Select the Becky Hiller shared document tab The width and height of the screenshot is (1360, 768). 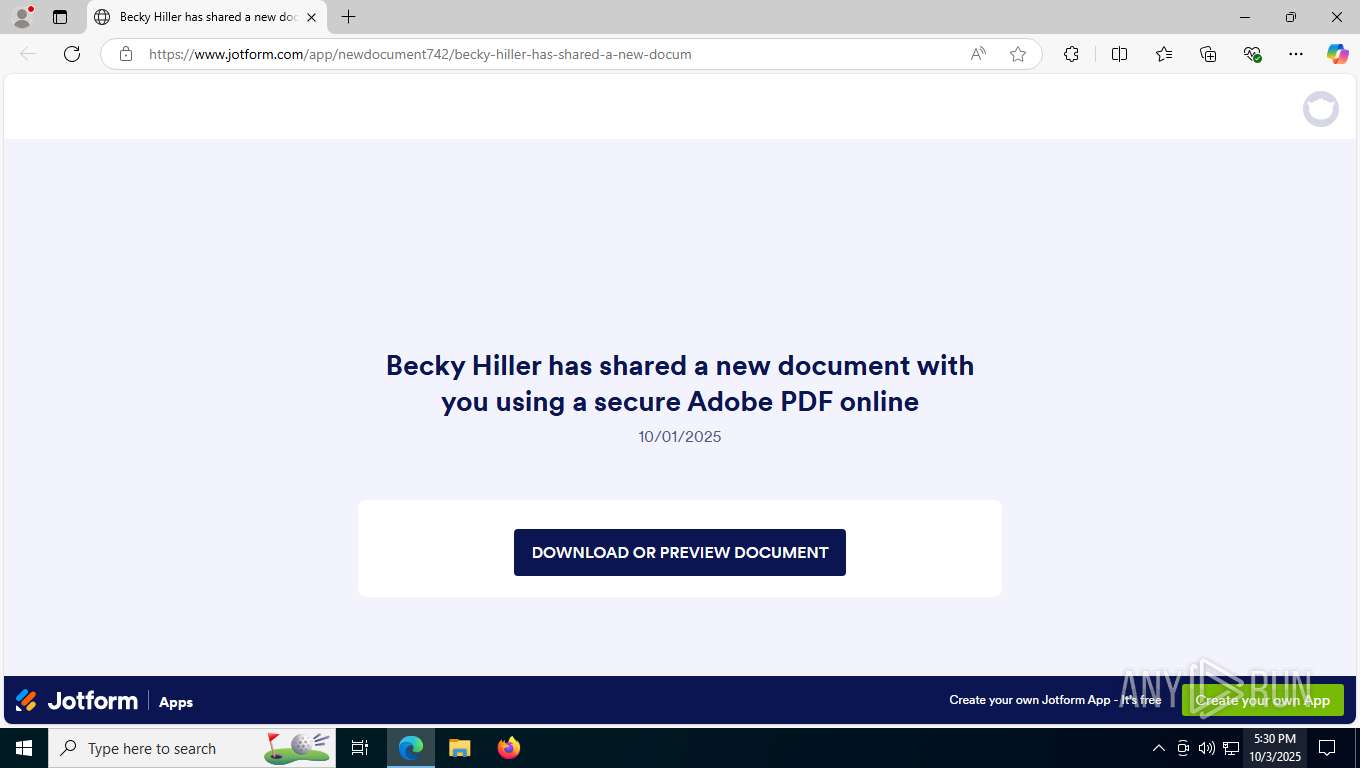pyautogui.click(x=207, y=17)
